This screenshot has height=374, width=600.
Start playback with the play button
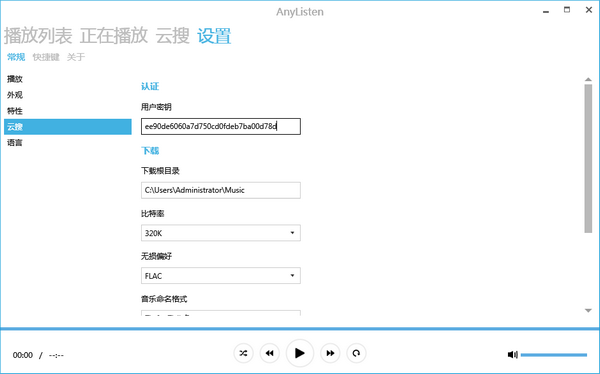[x=300, y=353]
